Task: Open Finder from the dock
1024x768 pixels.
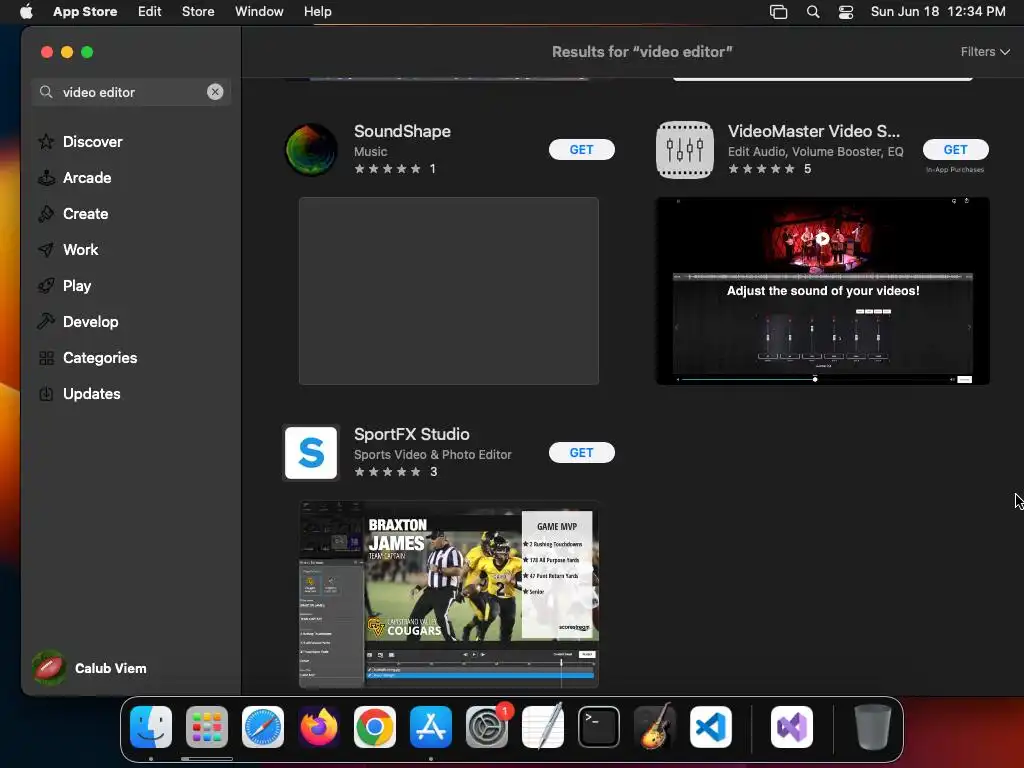Action: tap(151, 727)
